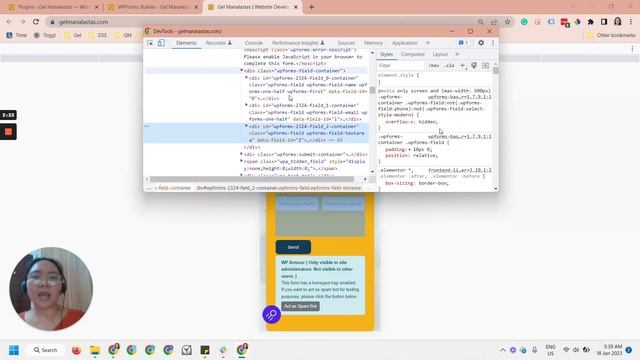Open the Performance insights tab
Image resolution: width=640 pixels, height=360 pixels.
298,43
